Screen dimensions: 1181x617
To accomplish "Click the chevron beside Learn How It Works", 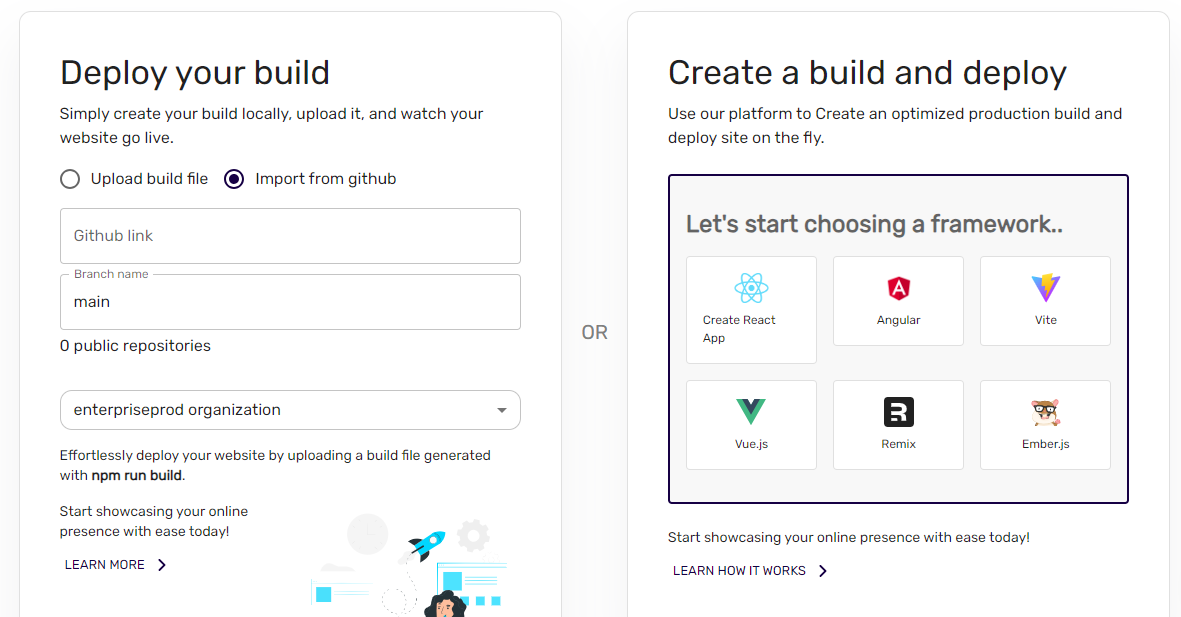I will pos(823,571).
